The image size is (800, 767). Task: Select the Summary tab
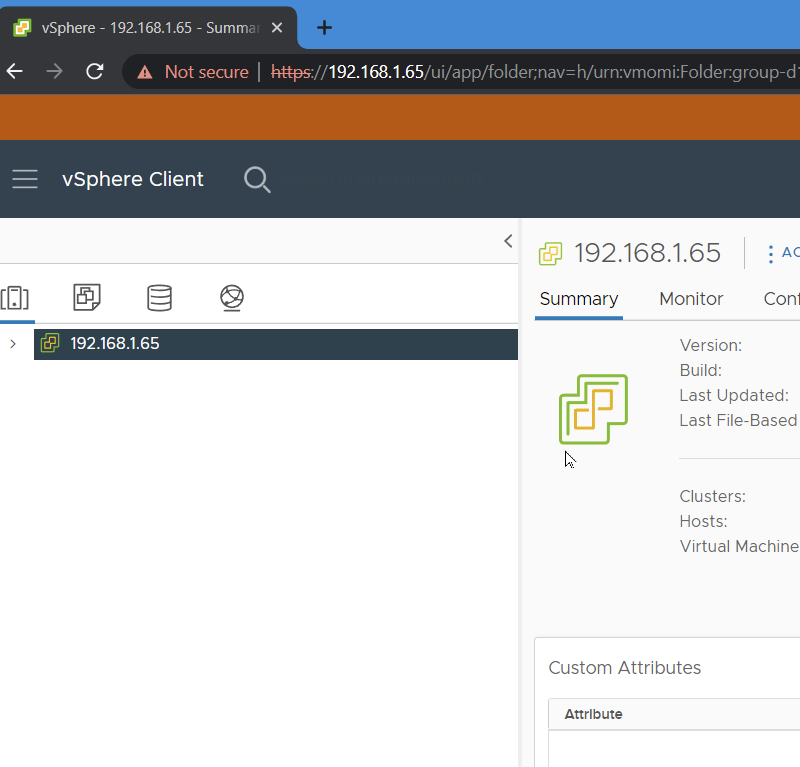[x=579, y=299]
